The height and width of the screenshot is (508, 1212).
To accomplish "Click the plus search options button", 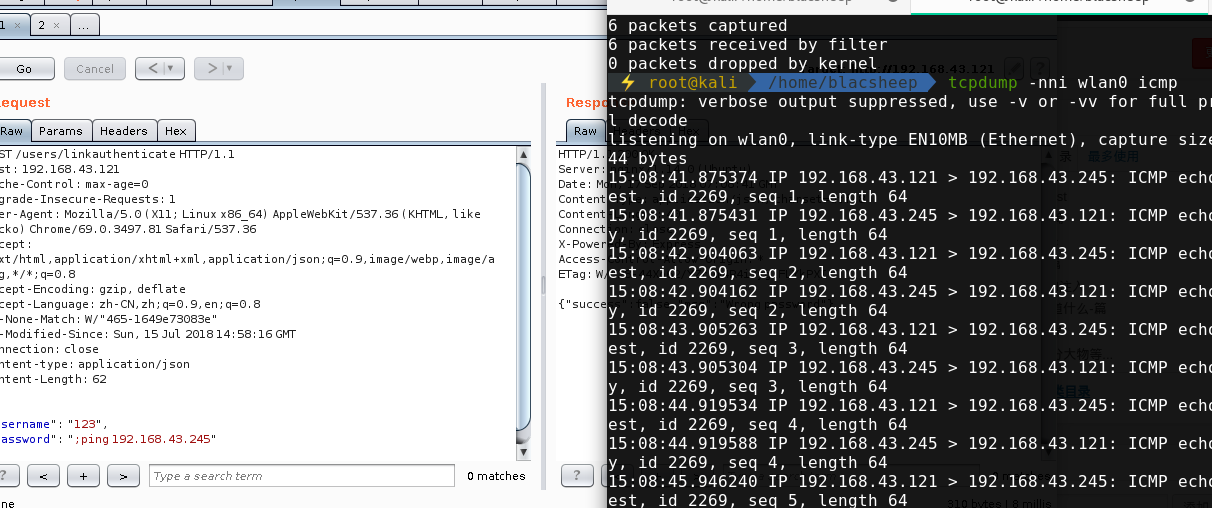I will click(83, 476).
